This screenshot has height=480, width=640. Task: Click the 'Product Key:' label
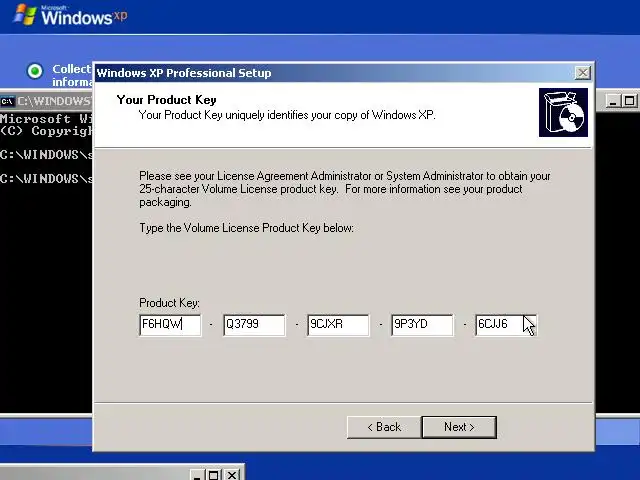[169, 303]
